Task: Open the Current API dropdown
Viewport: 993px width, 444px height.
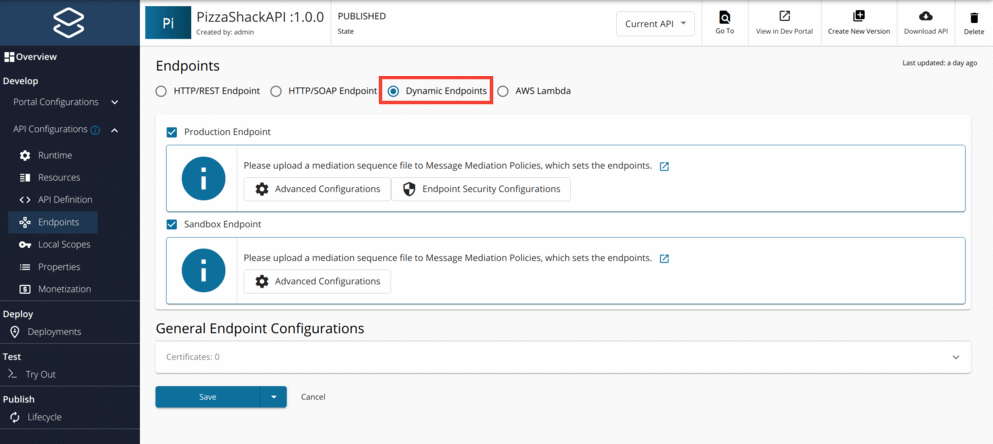Action: click(655, 23)
